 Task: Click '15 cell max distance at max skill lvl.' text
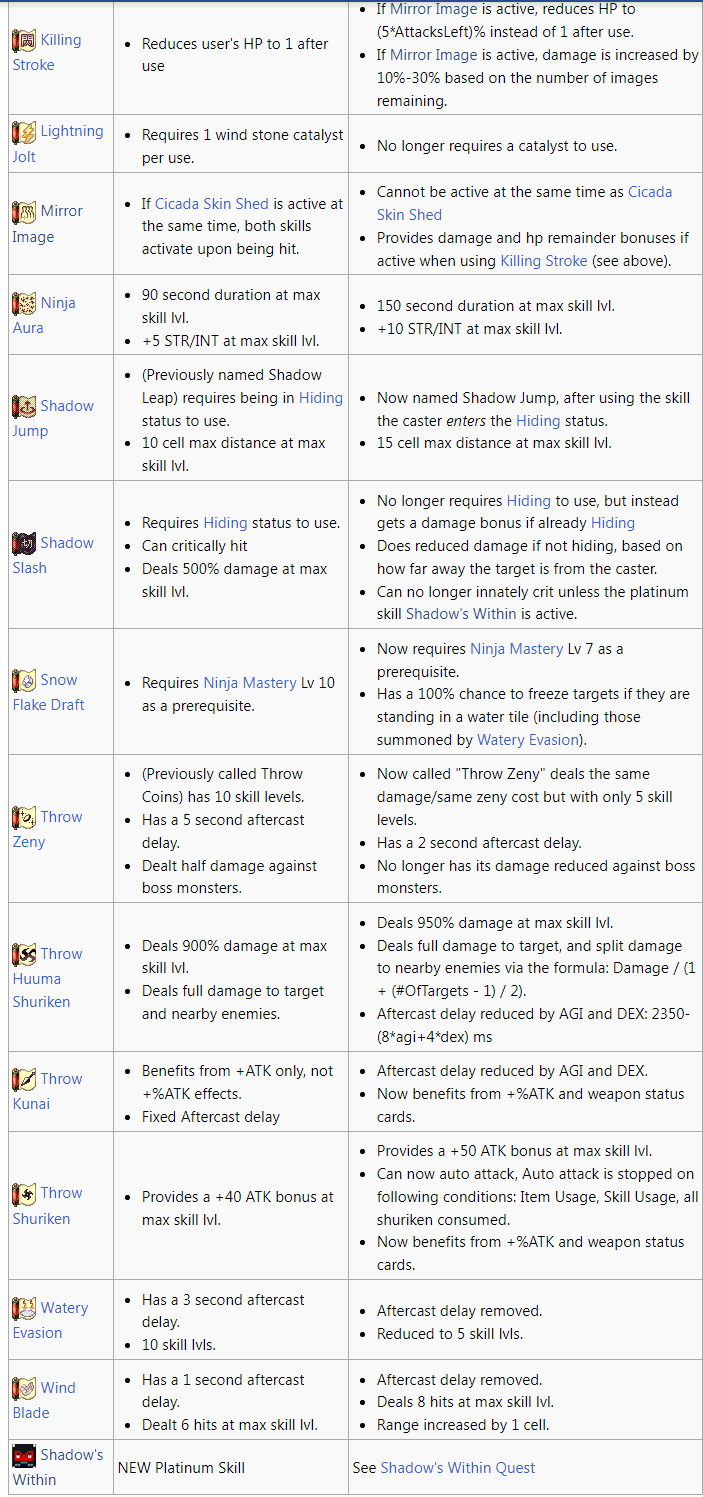(494, 443)
